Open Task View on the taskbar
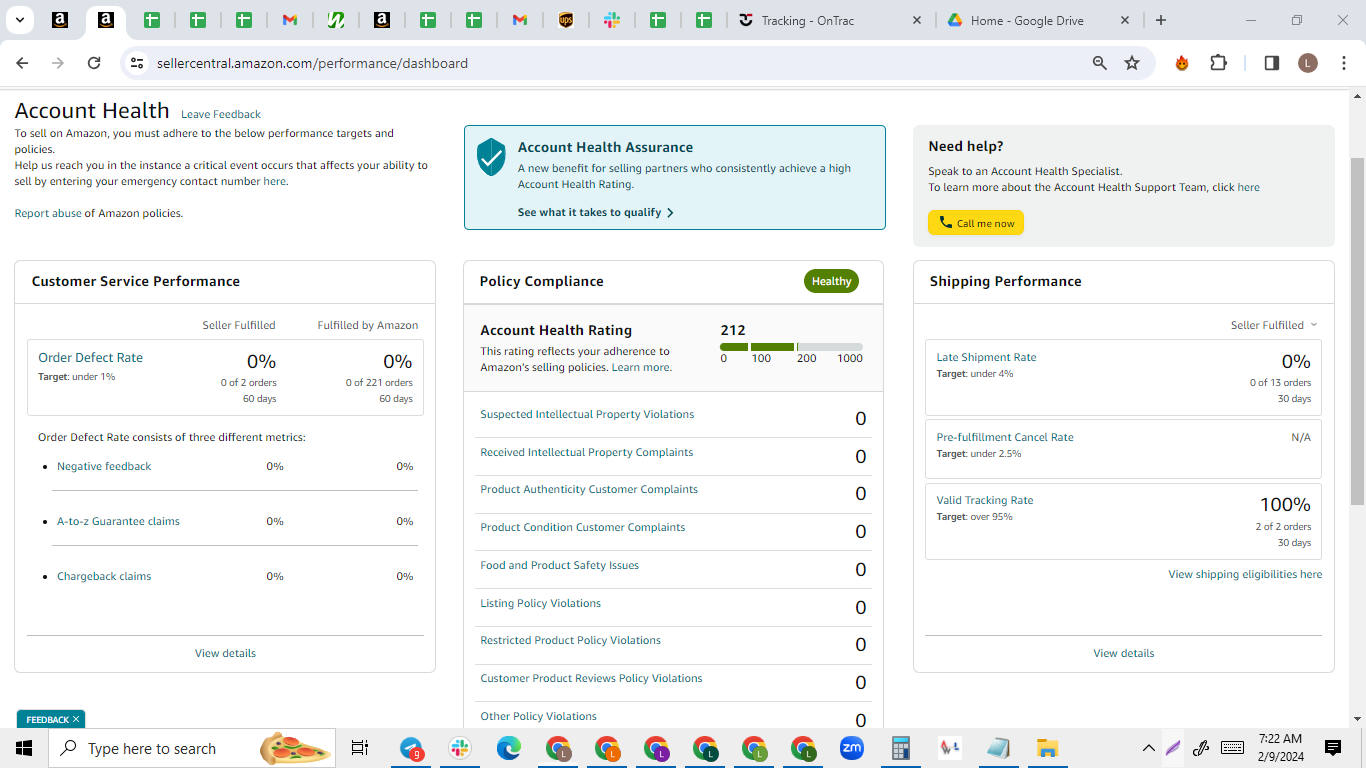The height and width of the screenshot is (768, 1366). [360, 748]
